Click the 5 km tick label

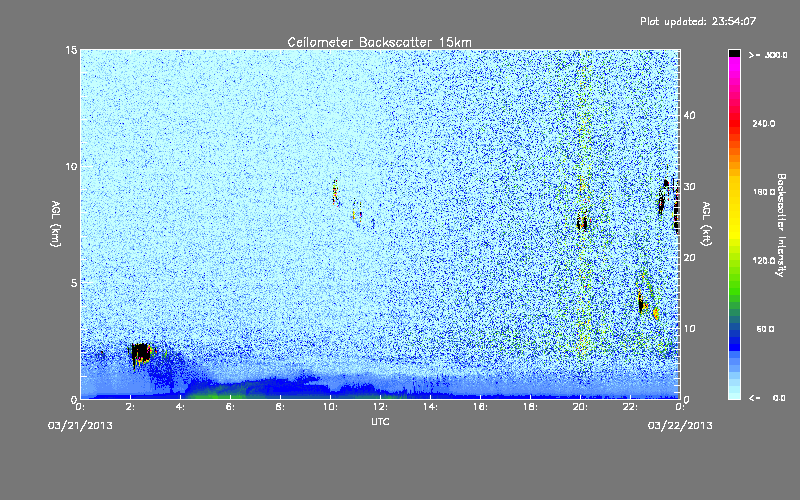click(x=74, y=283)
